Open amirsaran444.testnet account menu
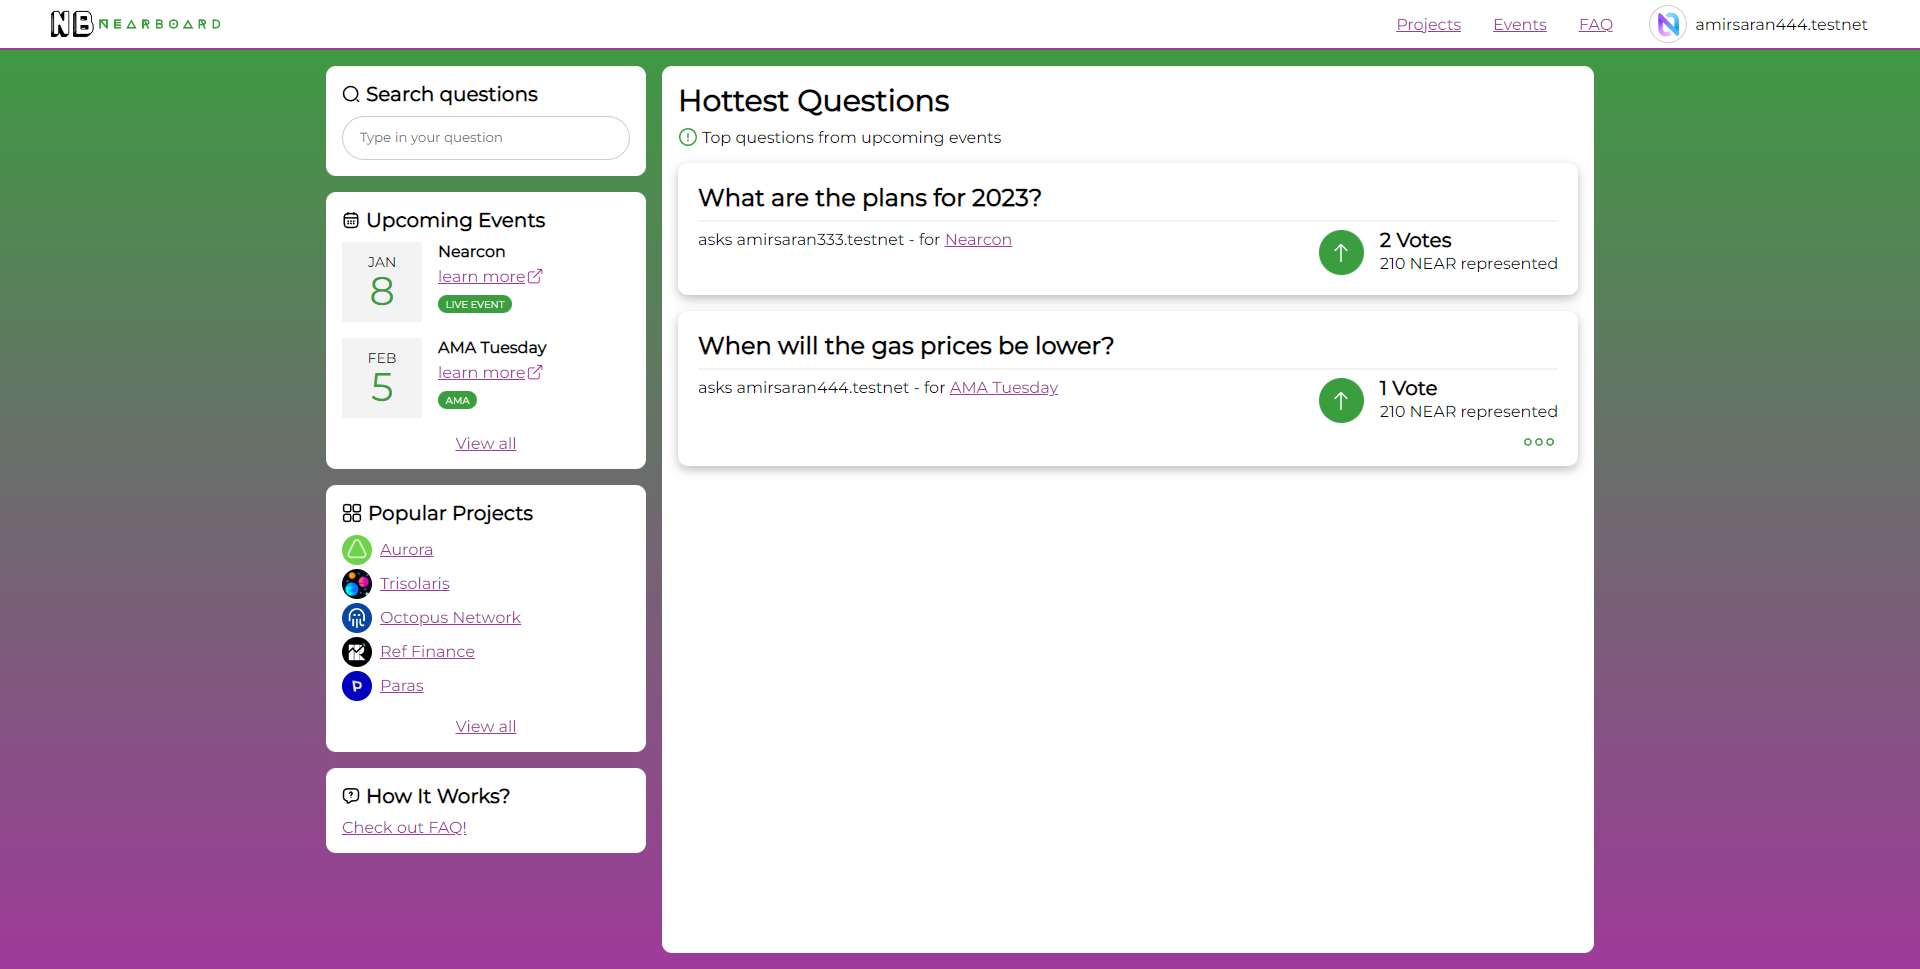The width and height of the screenshot is (1920, 969). (x=1780, y=24)
